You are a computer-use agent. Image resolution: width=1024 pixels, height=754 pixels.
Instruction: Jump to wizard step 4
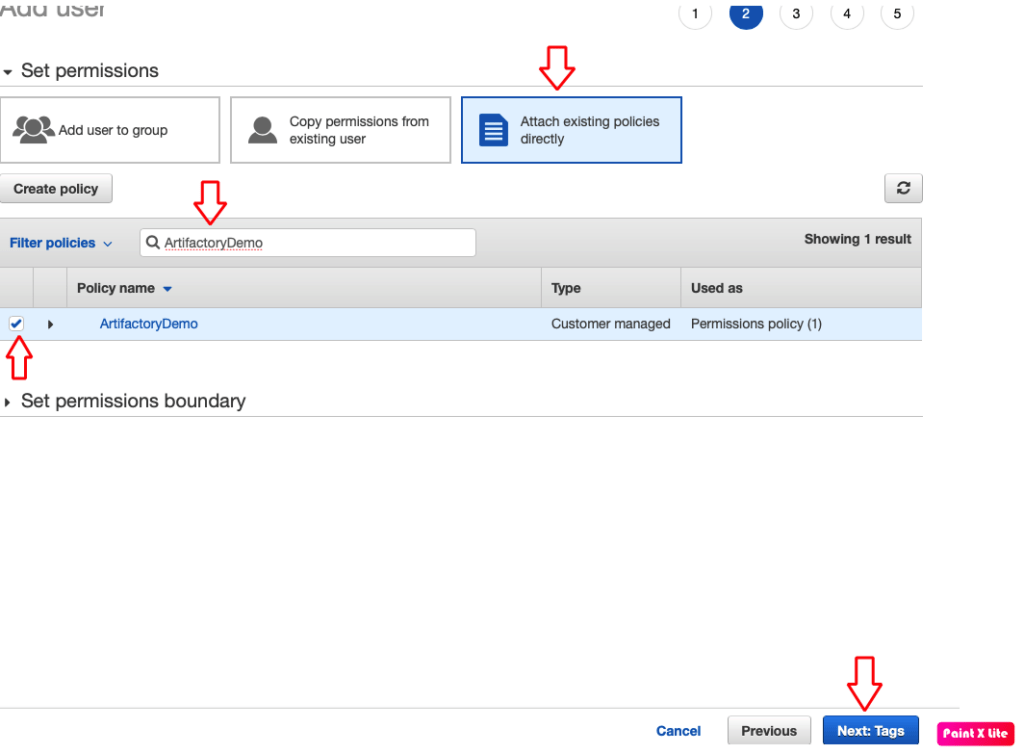pyautogui.click(x=847, y=13)
